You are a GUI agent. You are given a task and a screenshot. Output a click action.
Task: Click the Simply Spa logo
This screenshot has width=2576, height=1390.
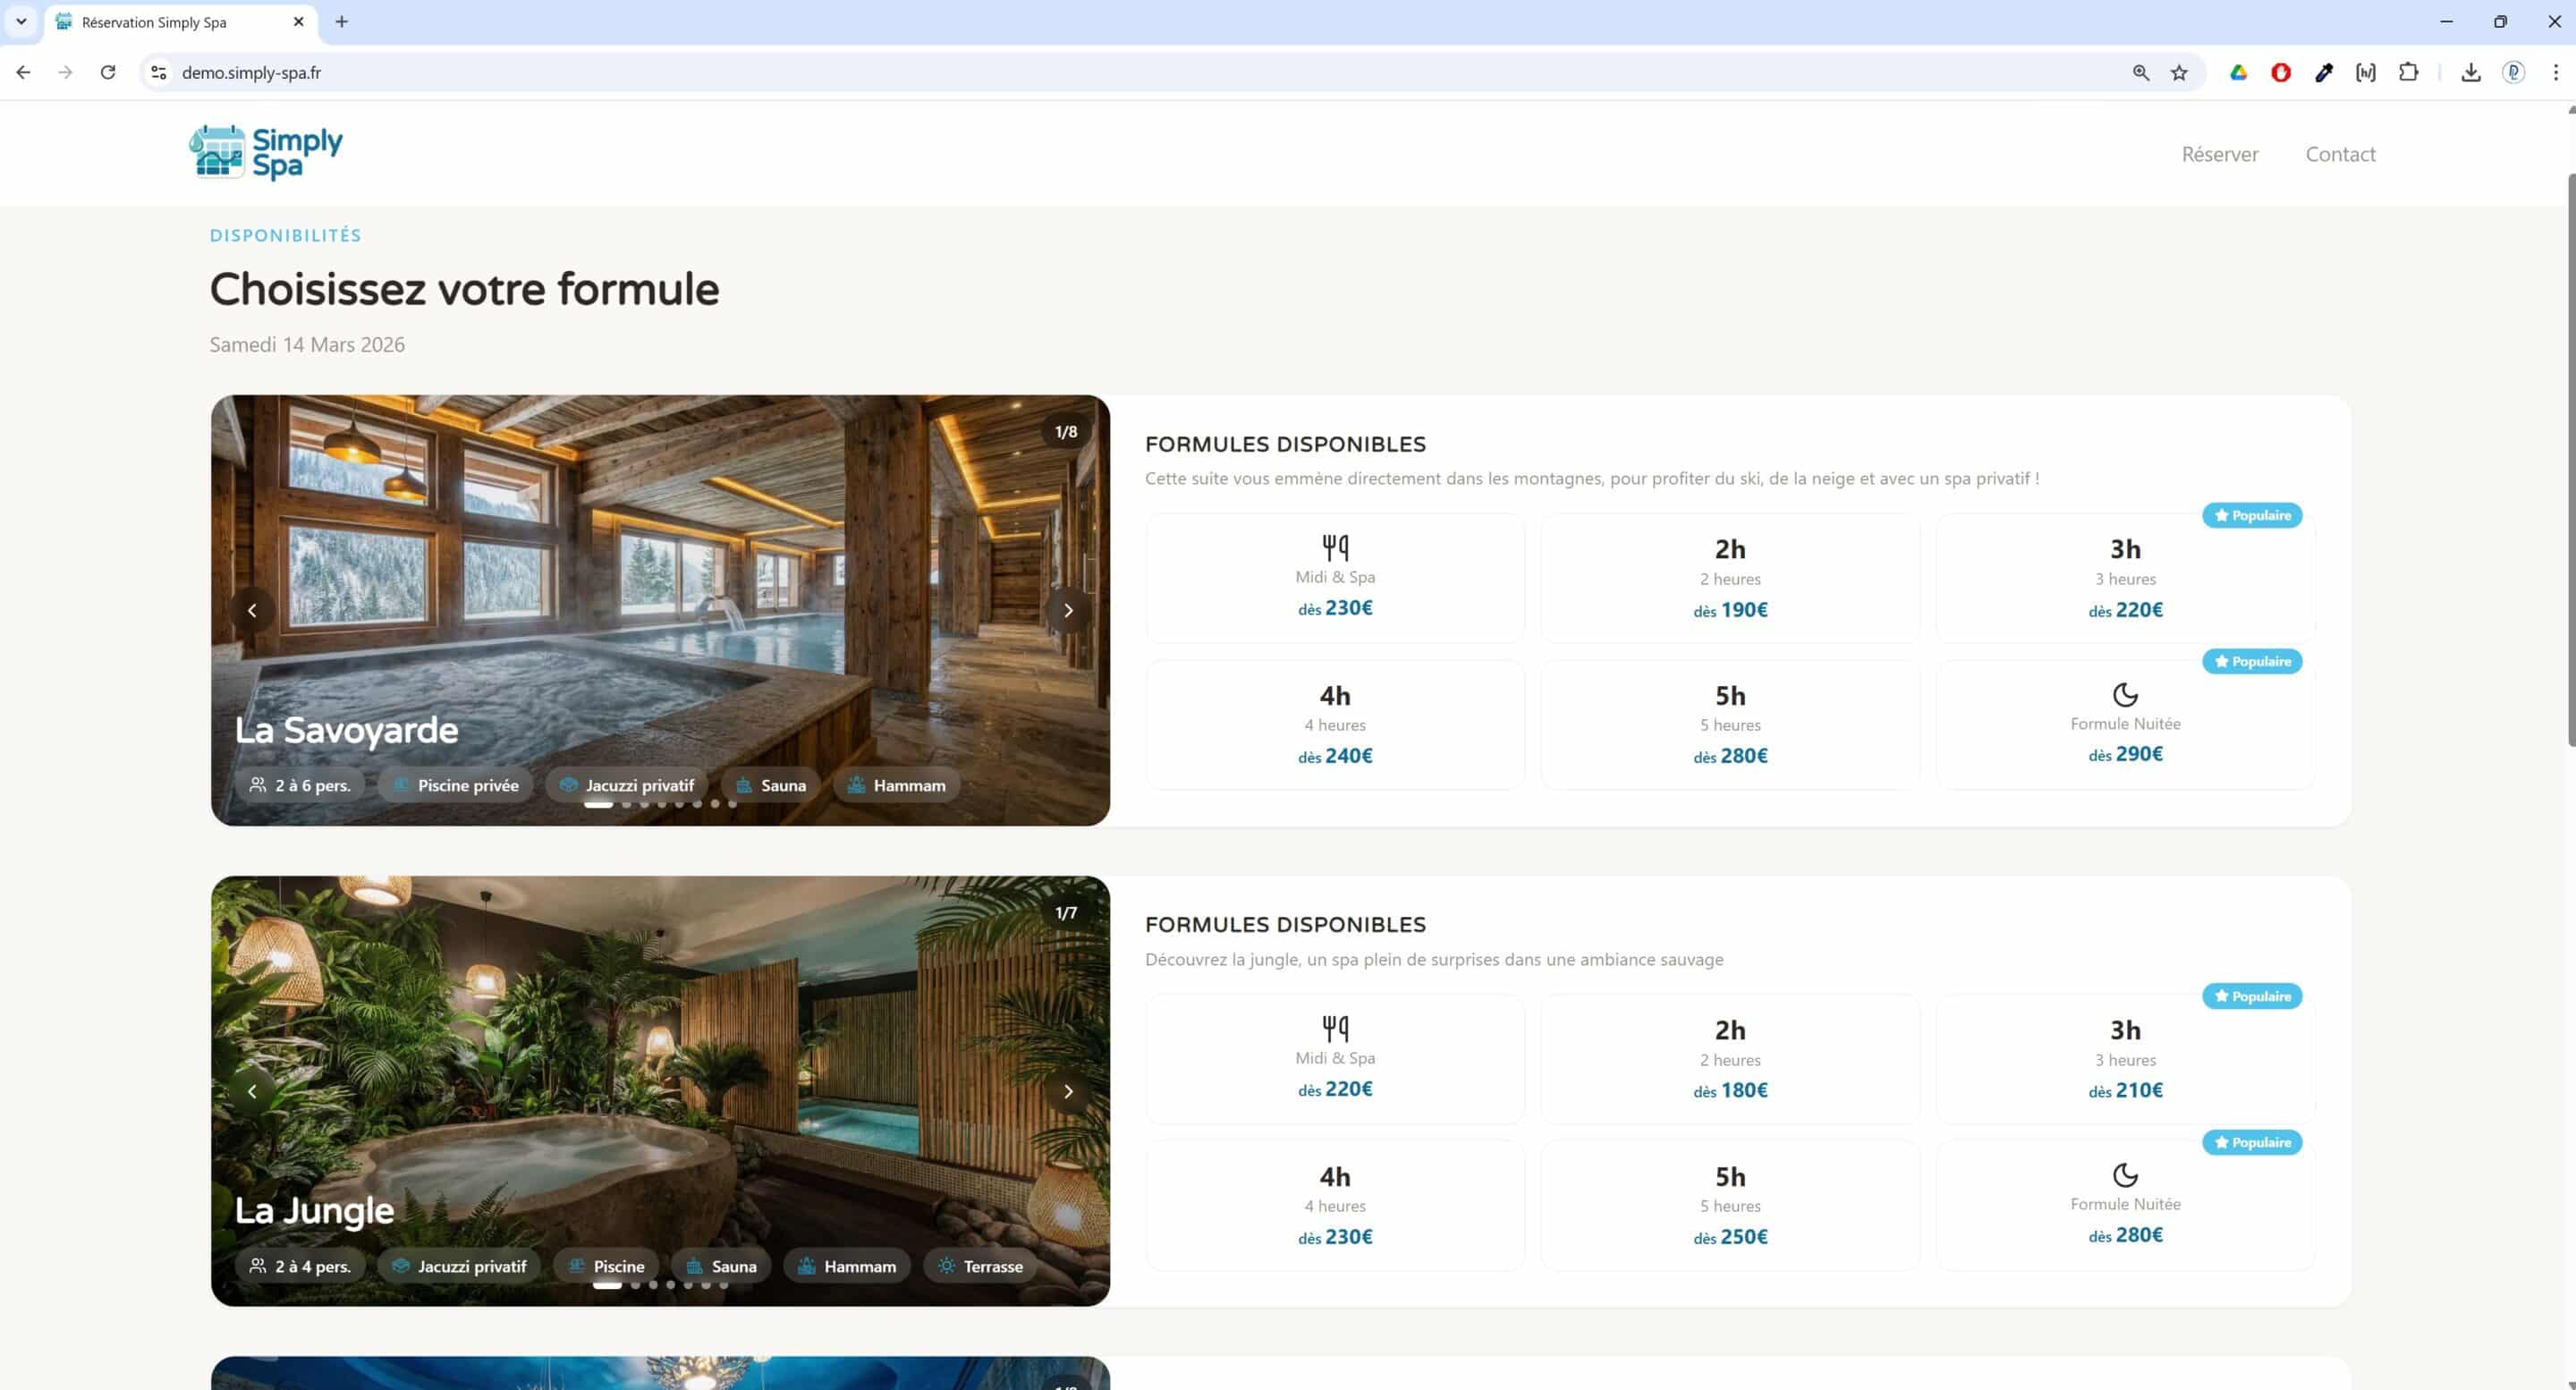(266, 153)
